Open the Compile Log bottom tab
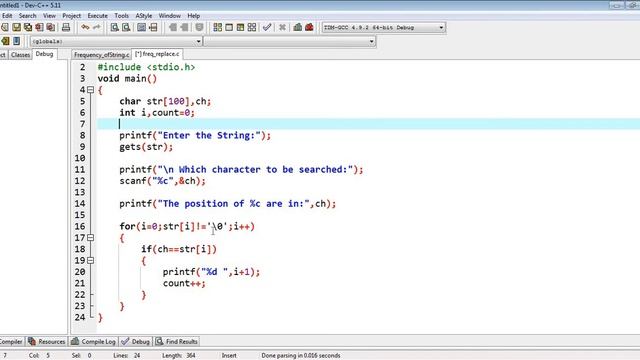The image size is (640, 360). tap(94, 342)
